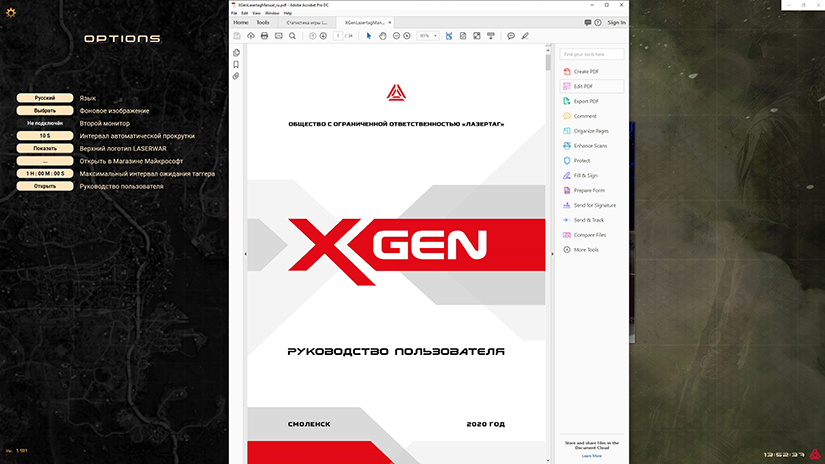Open page thumbnails panel icon
The width and height of the screenshot is (825, 464).
236,53
